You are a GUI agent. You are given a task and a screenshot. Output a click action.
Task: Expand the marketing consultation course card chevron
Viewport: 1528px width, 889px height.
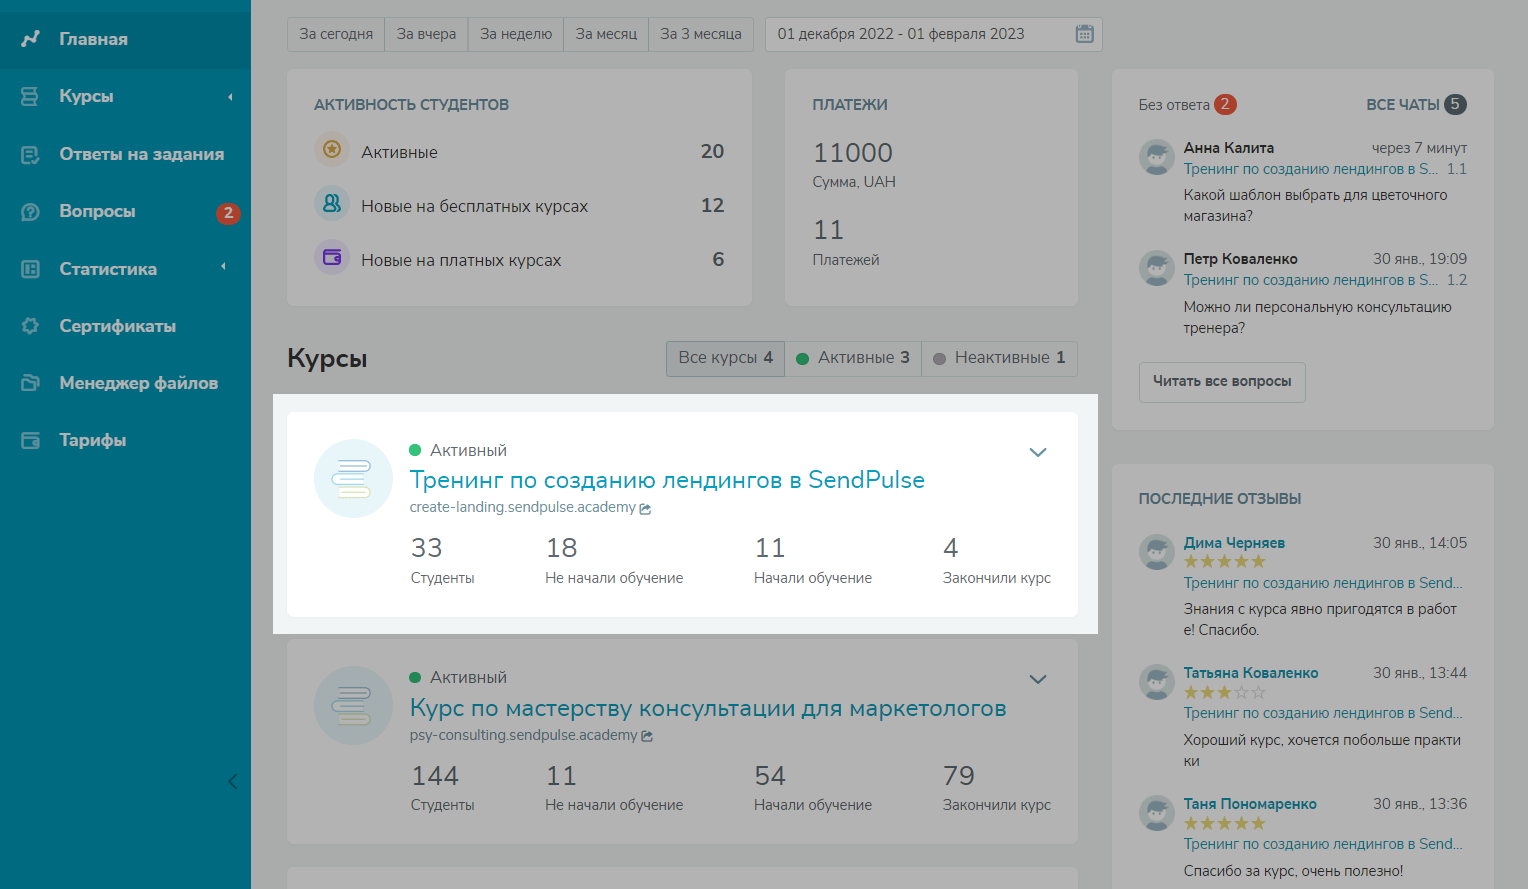pyautogui.click(x=1038, y=679)
